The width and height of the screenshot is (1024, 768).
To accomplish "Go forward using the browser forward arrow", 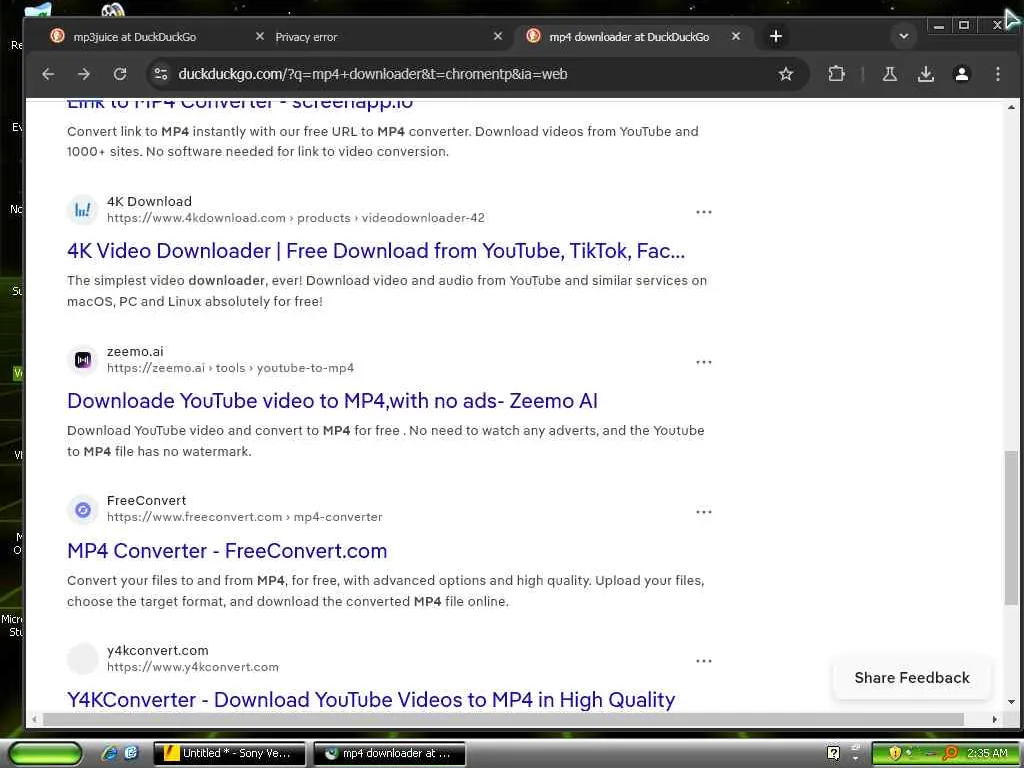I will [x=84, y=74].
